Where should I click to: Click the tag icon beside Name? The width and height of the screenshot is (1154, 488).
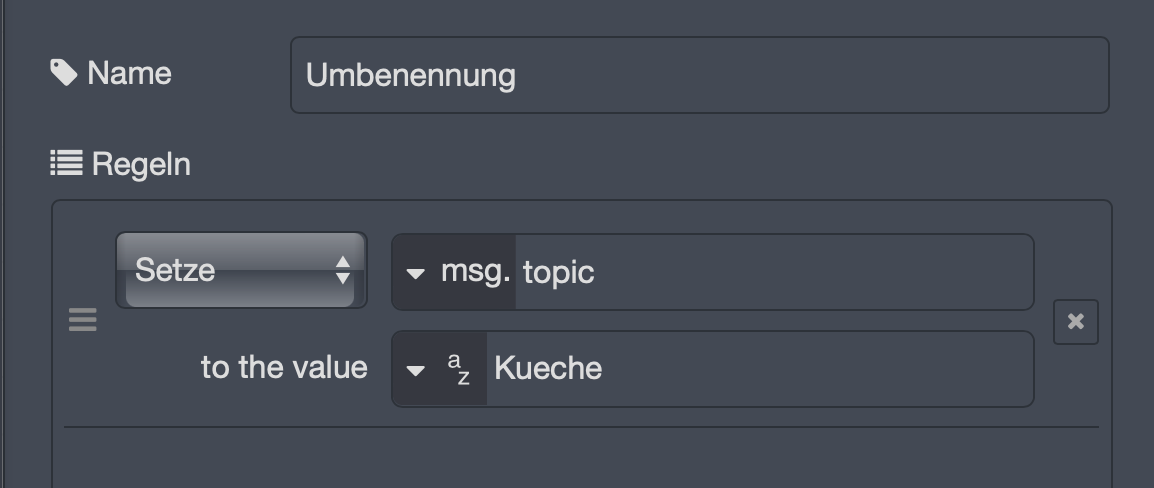[64, 72]
